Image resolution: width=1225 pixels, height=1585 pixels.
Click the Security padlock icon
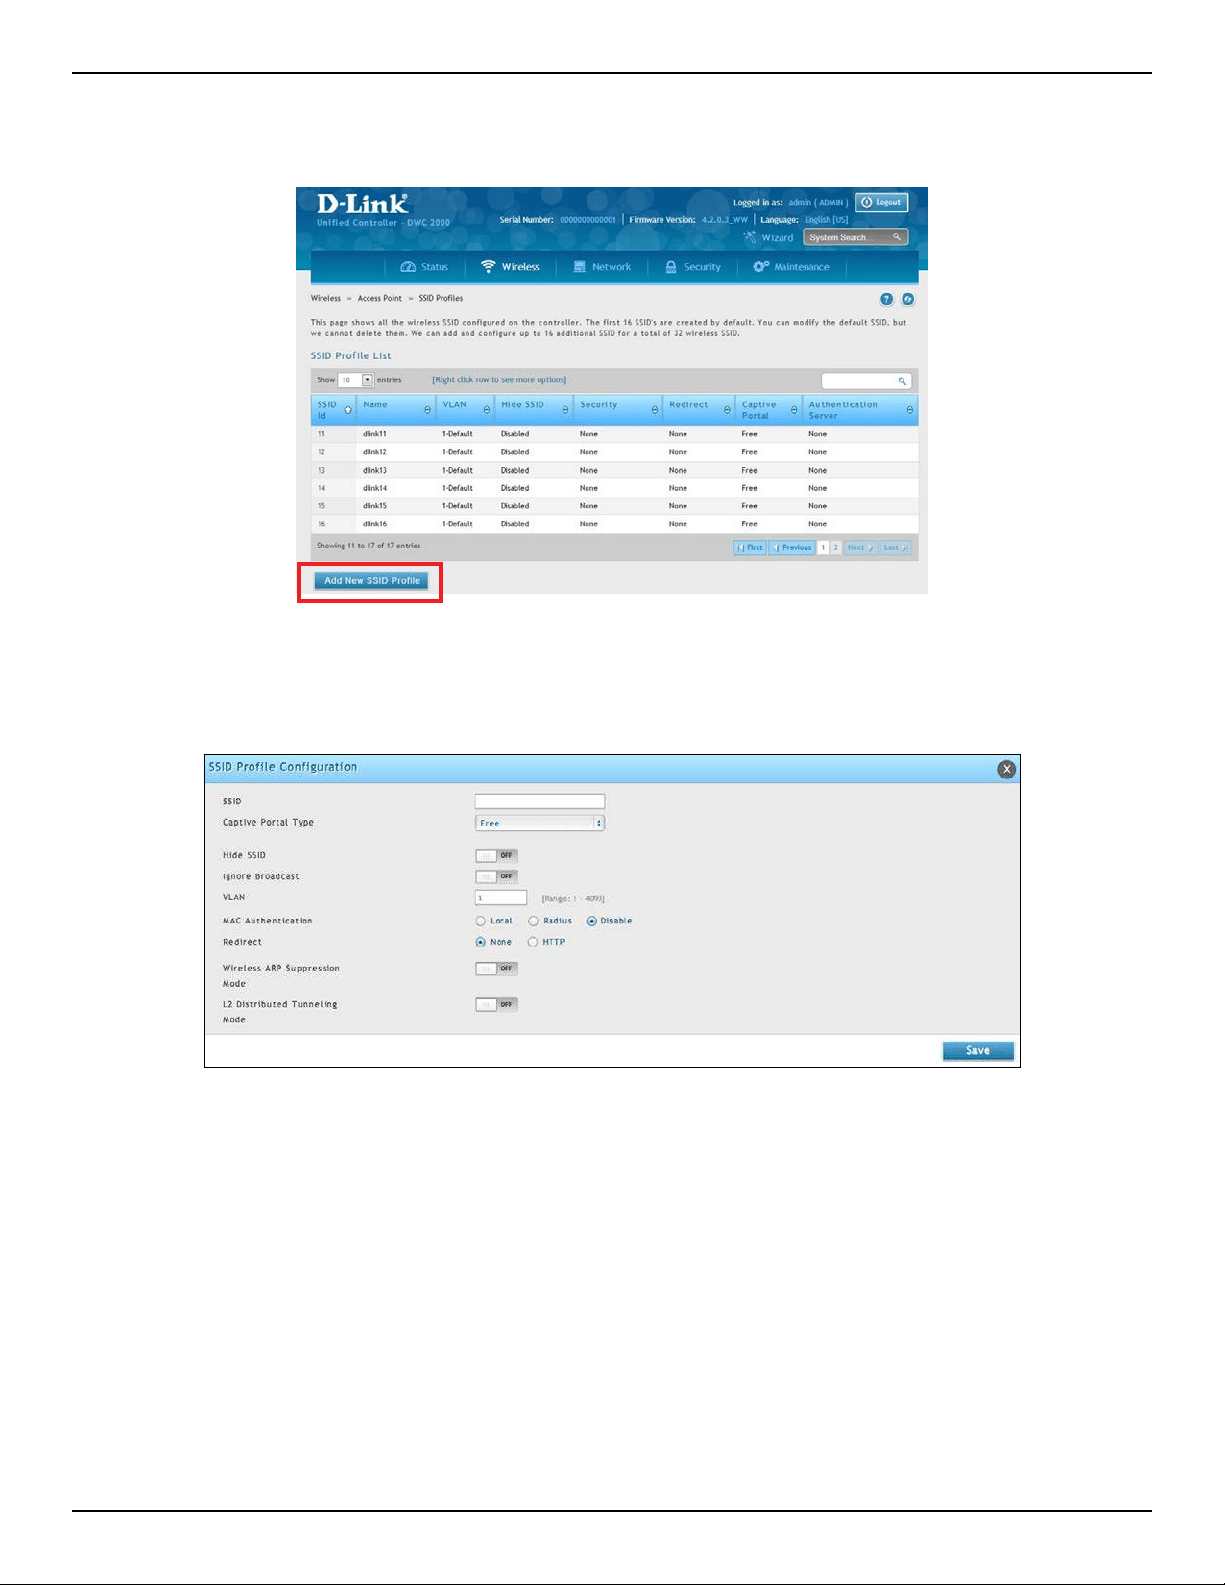pos(671,267)
